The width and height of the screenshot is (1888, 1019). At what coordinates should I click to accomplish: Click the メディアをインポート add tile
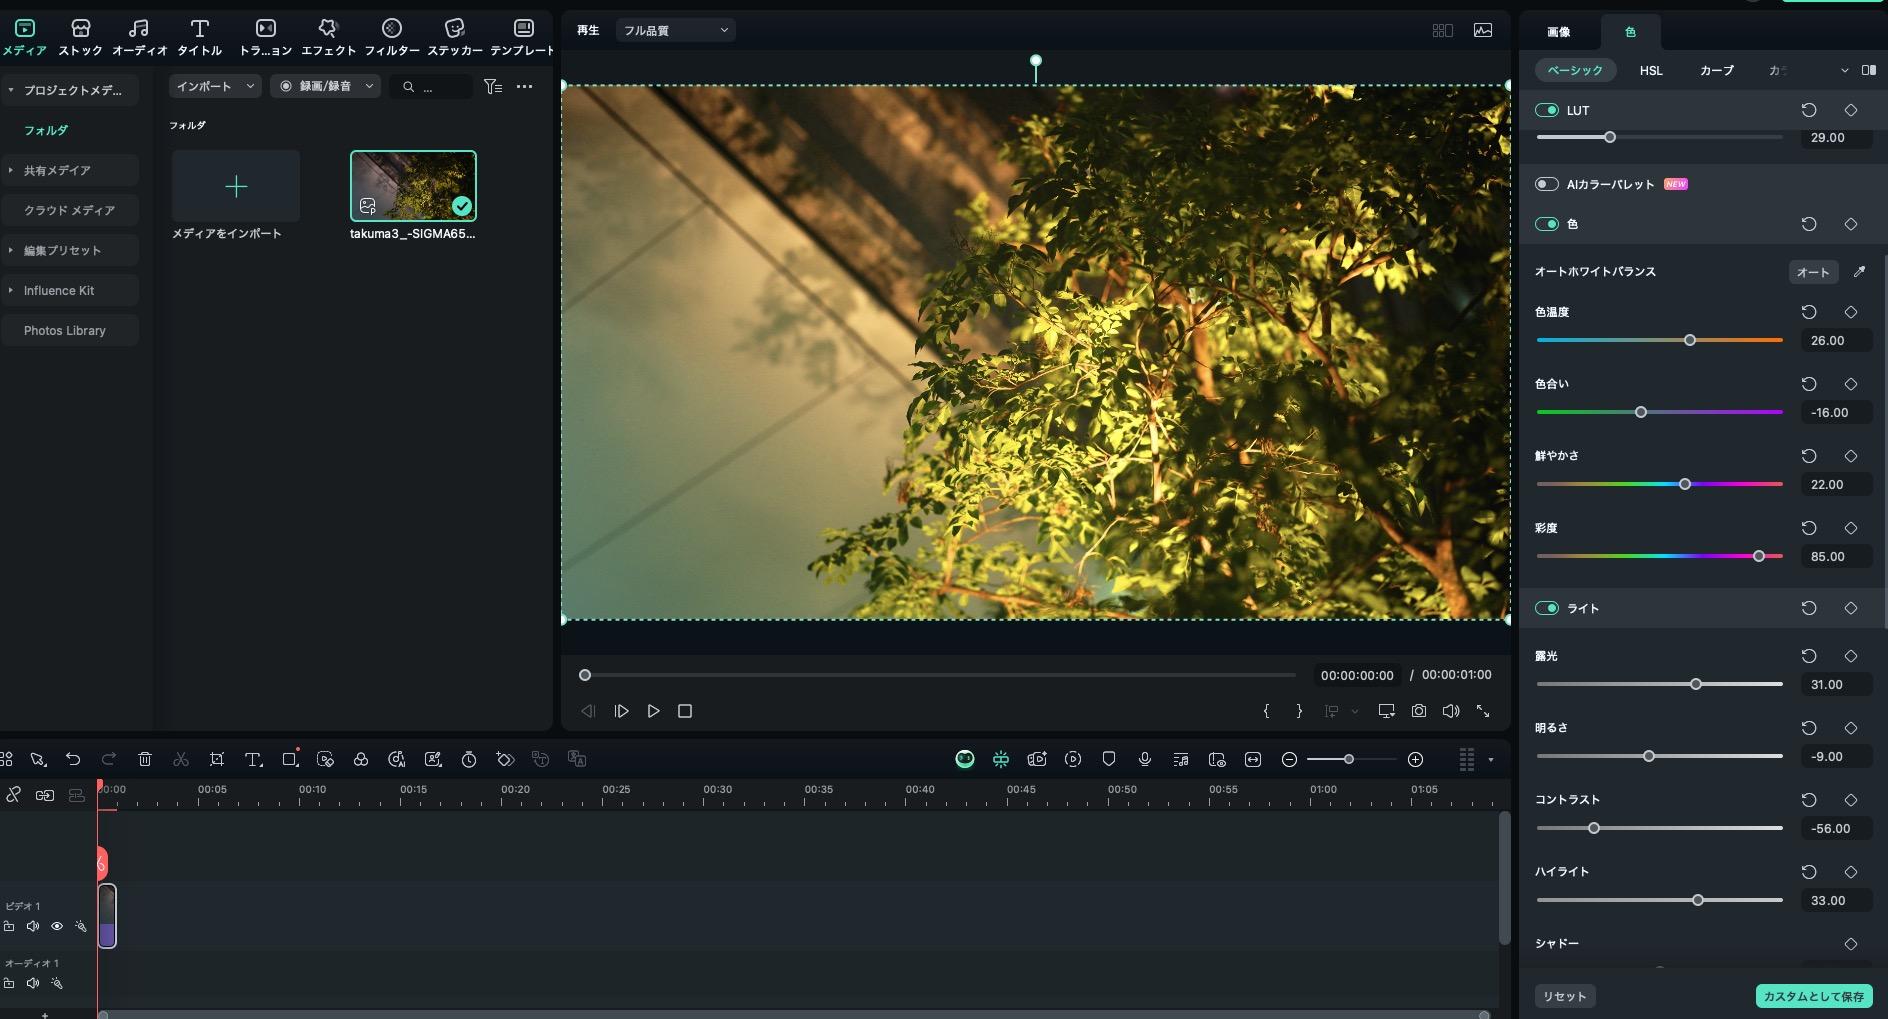[236, 186]
